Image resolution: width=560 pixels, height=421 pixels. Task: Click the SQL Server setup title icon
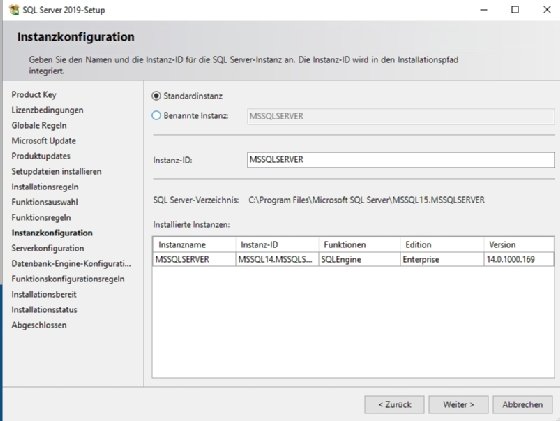tap(14, 10)
